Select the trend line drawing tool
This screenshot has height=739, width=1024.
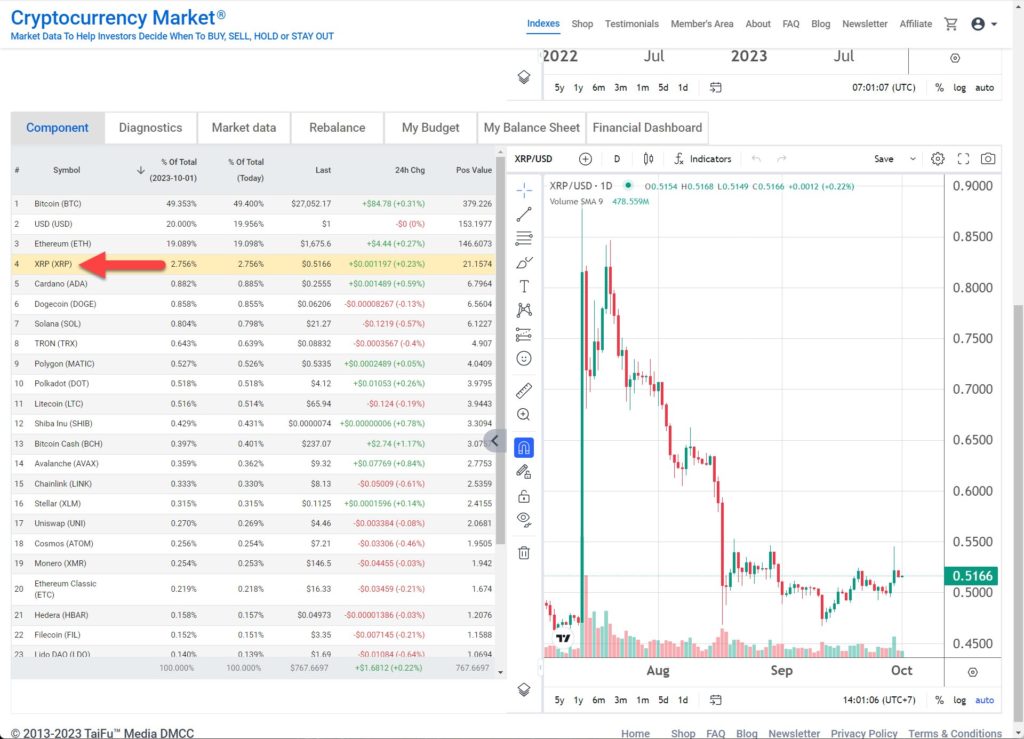pyautogui.click(x=524, y=214)
